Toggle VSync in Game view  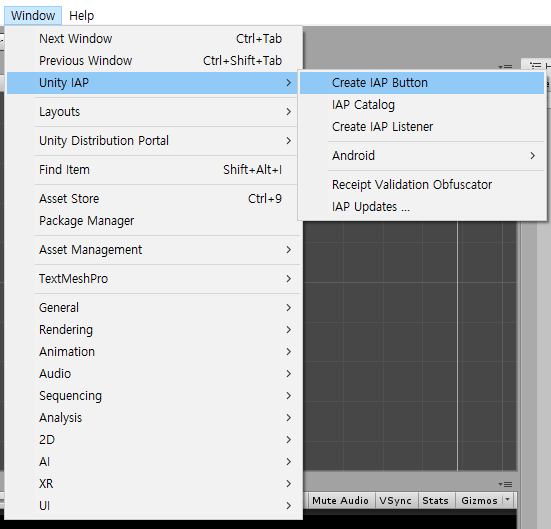(x=395, y=501)
